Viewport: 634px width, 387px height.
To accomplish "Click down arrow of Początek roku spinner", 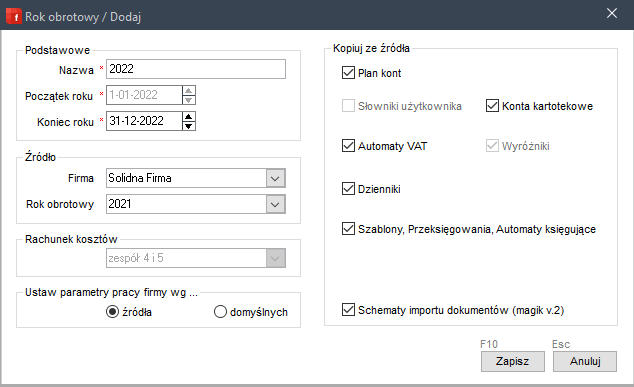I will [189, 100].
